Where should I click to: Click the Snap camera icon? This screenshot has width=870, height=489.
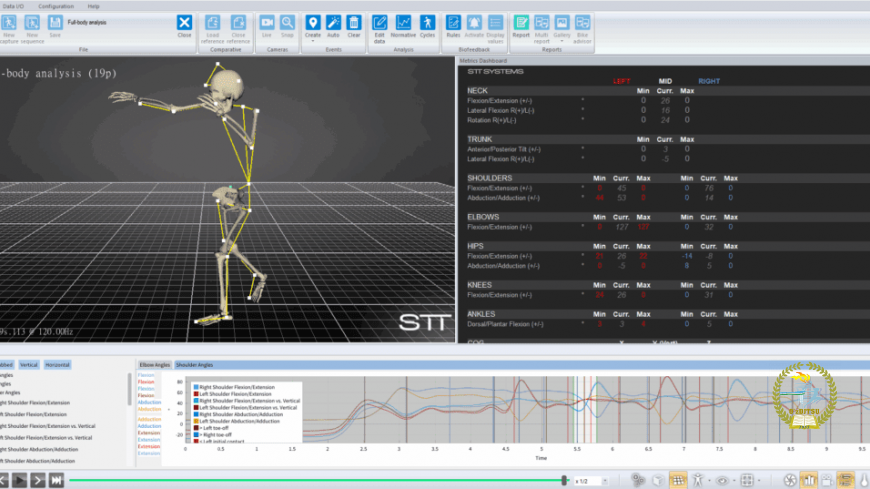pyautogui.click(x=287, y=23)
